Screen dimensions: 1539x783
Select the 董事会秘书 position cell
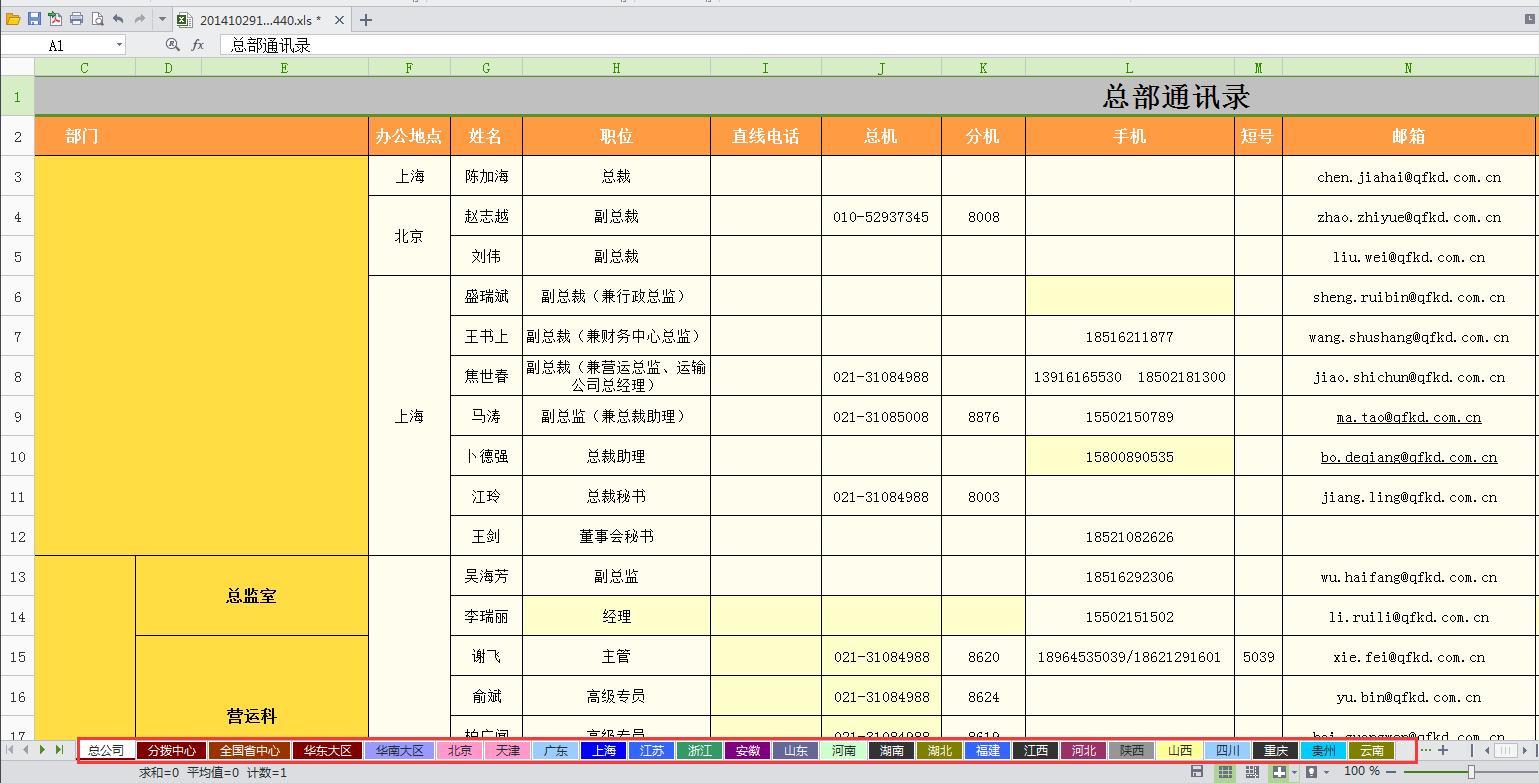coord(616,536)
